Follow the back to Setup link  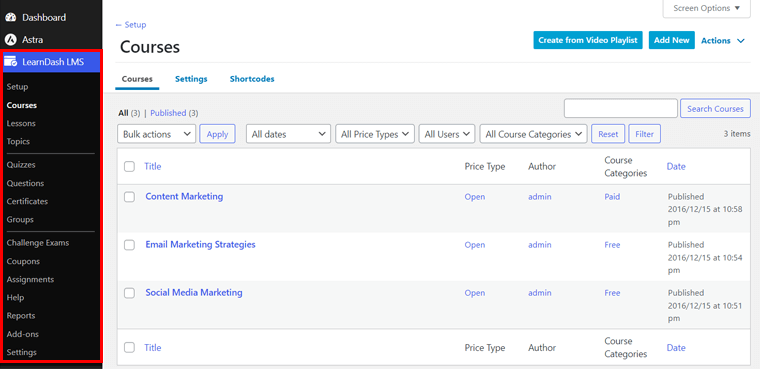tap(131, 25)
